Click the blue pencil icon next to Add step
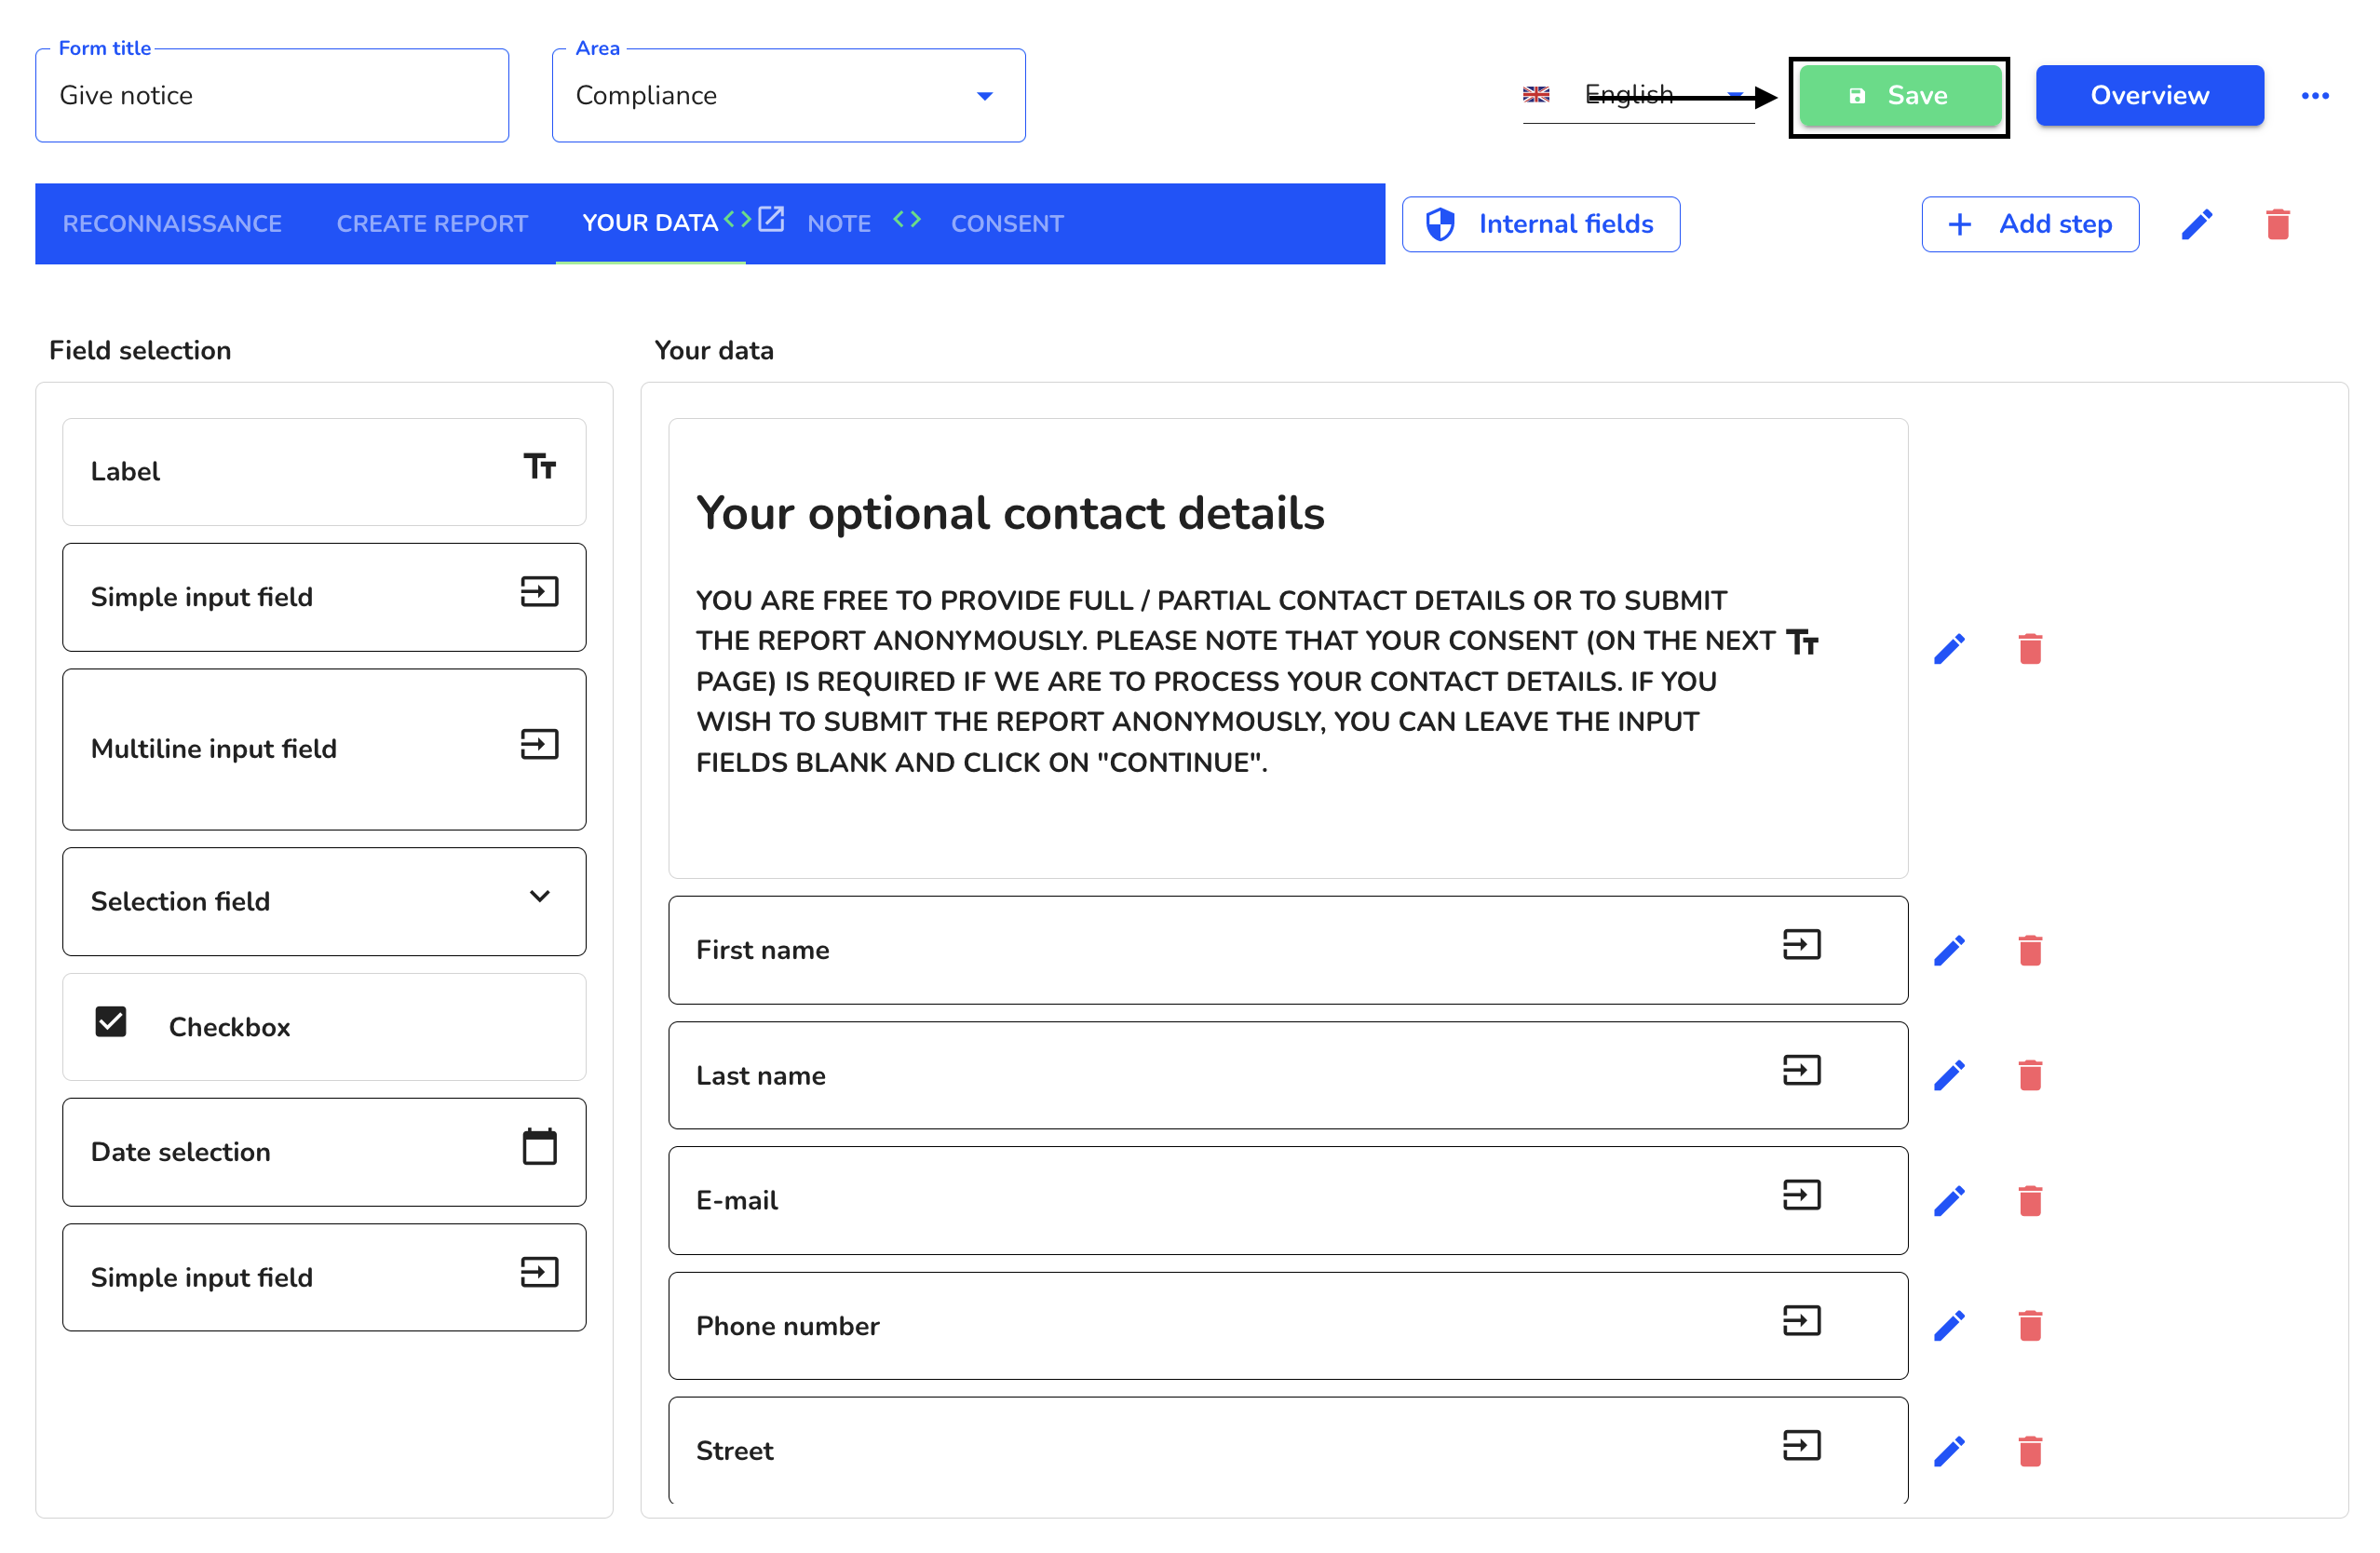The width and height of the screenshot is (2380, 1553). [x=2196, y=224]
